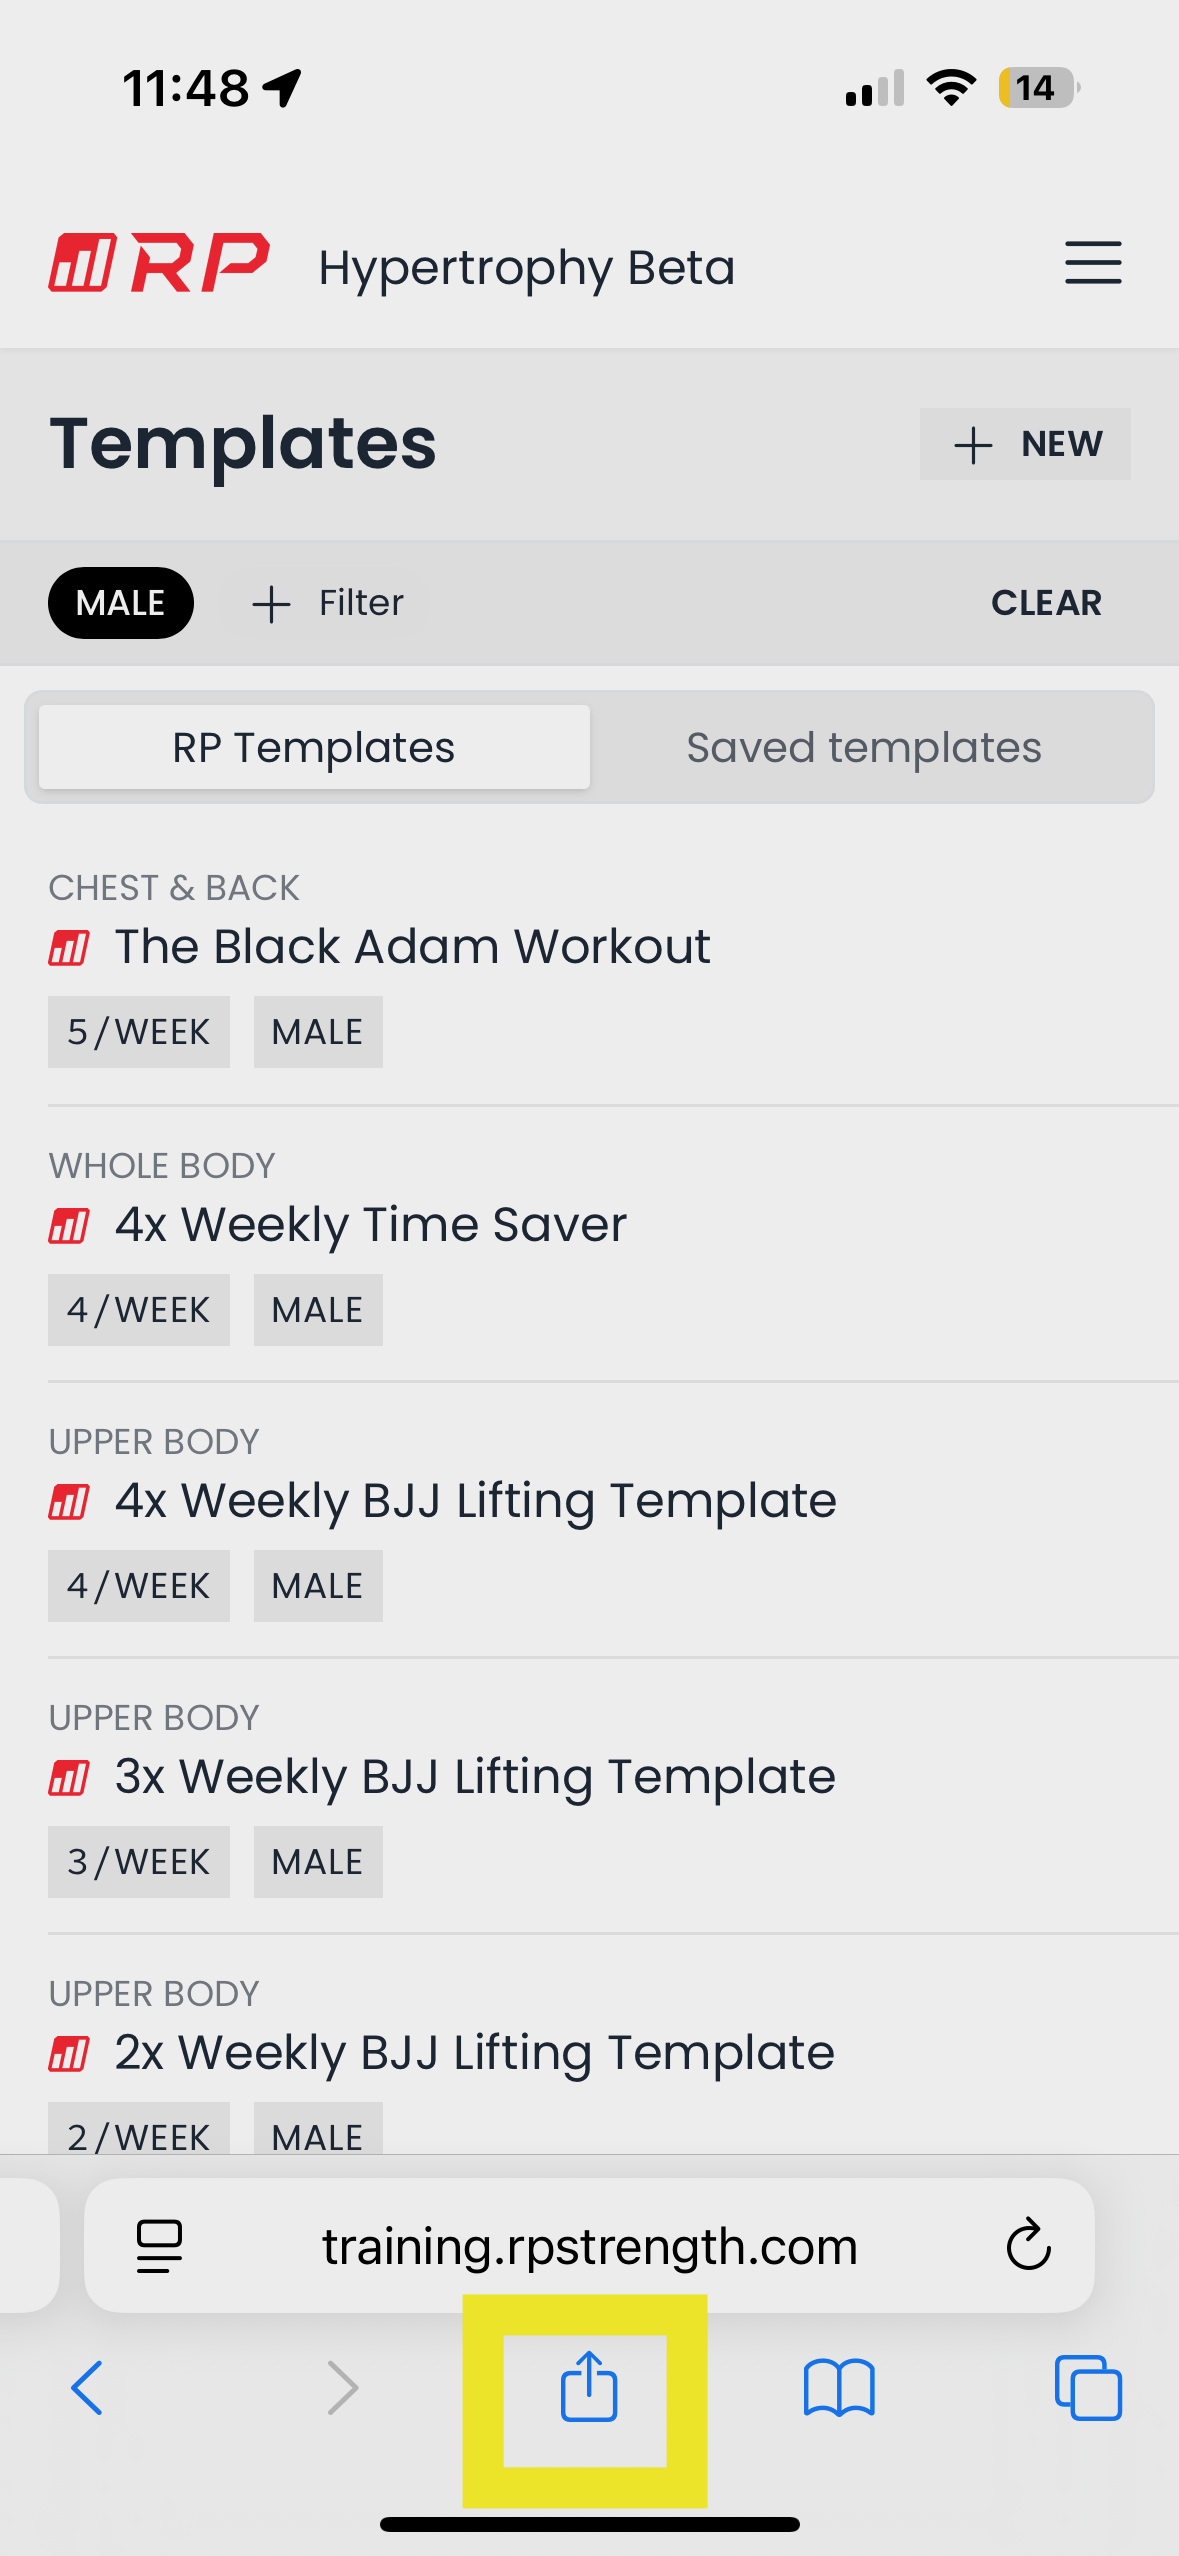Tap the Safari share icon
Image resolution: width=1179 pixels, height=2556 pixels.
[588, 2388]
